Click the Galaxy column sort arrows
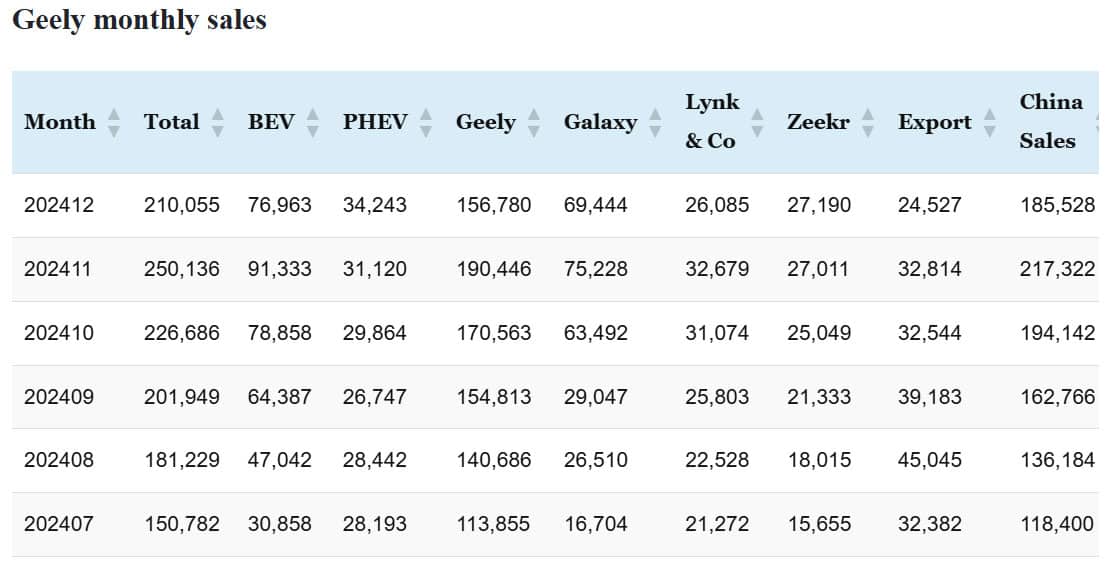The image size is (1105, 561). pyautogui.click(x=655, y=123)
